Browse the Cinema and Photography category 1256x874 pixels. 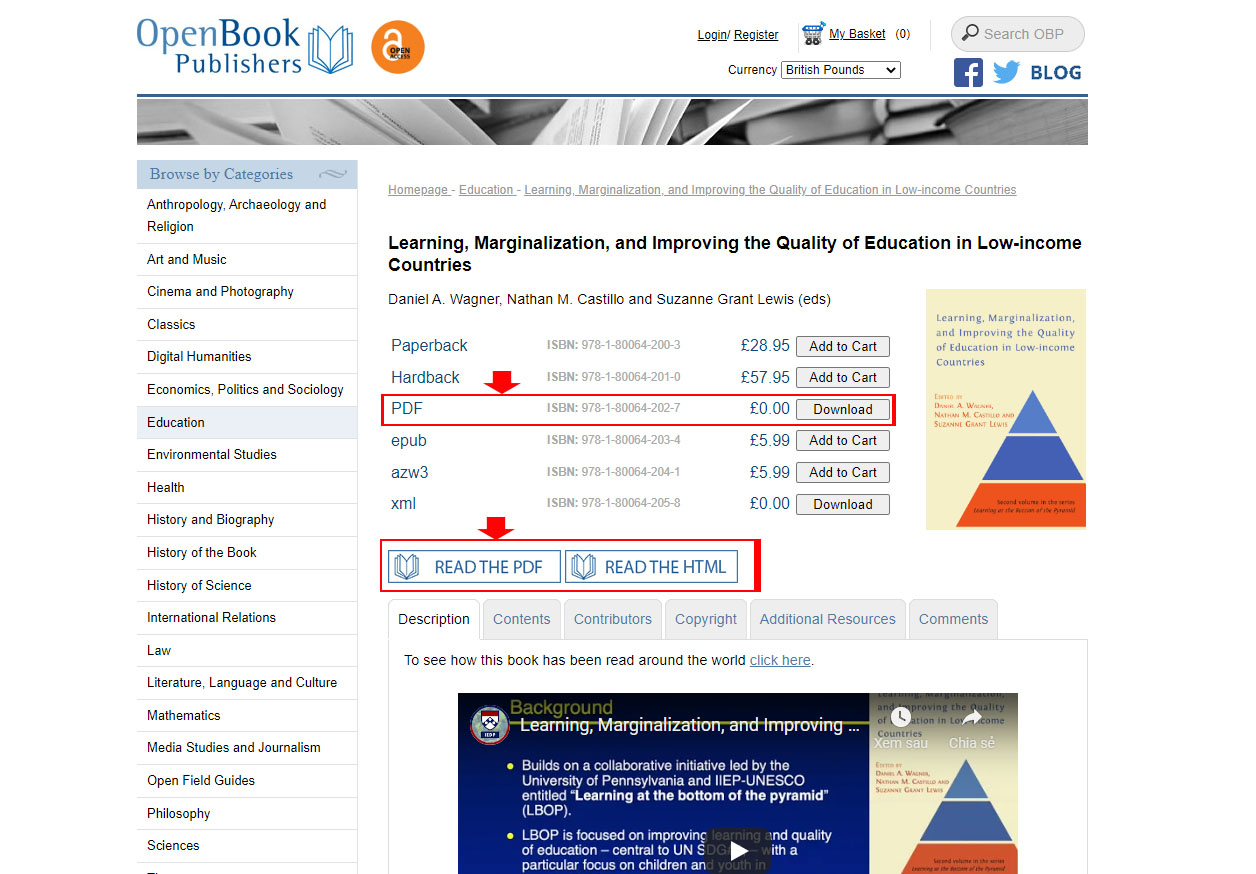coord(247,292)
